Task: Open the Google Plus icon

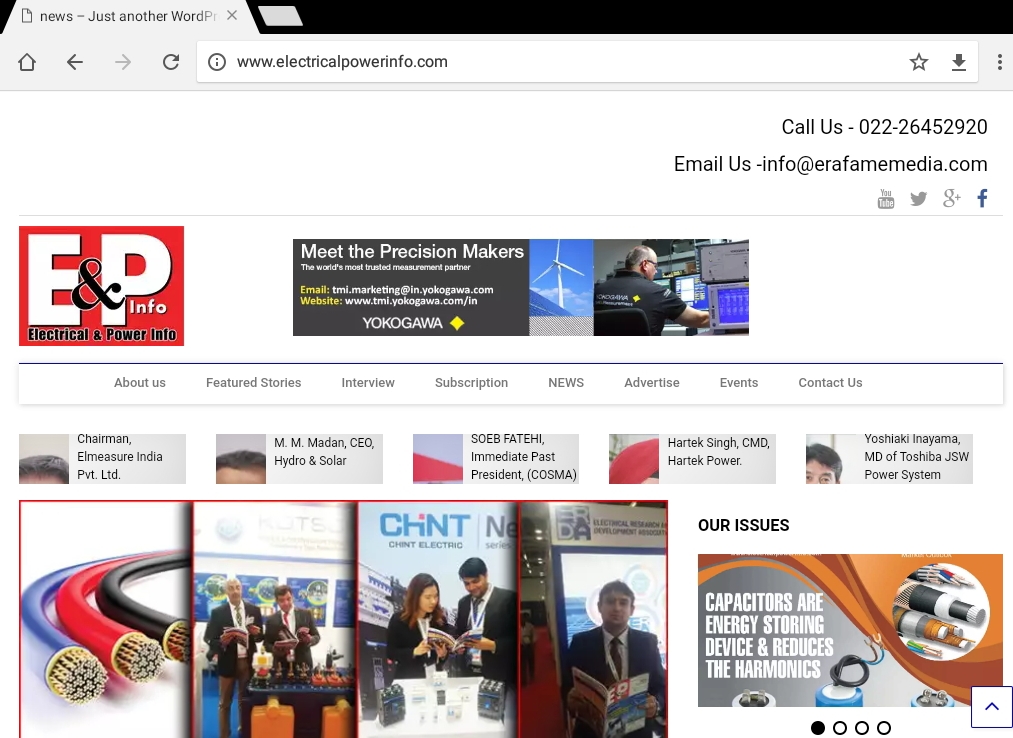Action: 951,199
